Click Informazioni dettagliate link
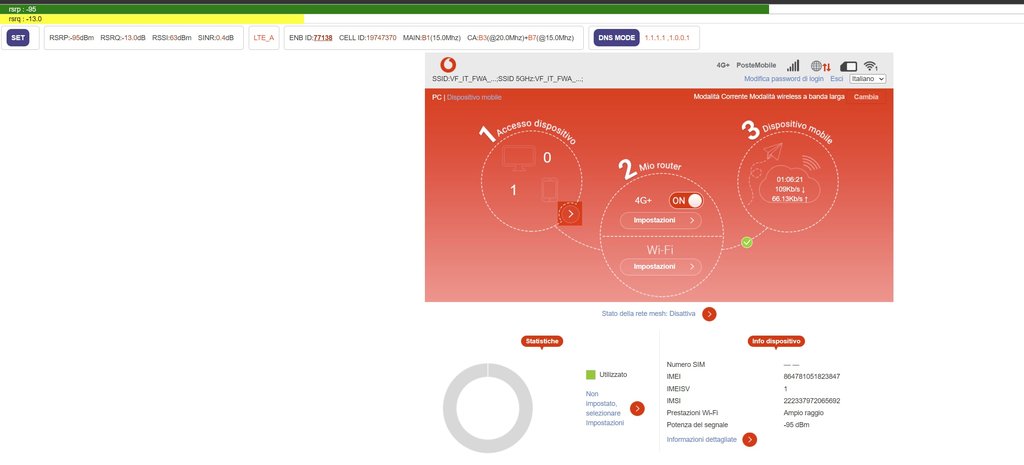This screenshot has height=465, width=1024. (x=701, y=440)
